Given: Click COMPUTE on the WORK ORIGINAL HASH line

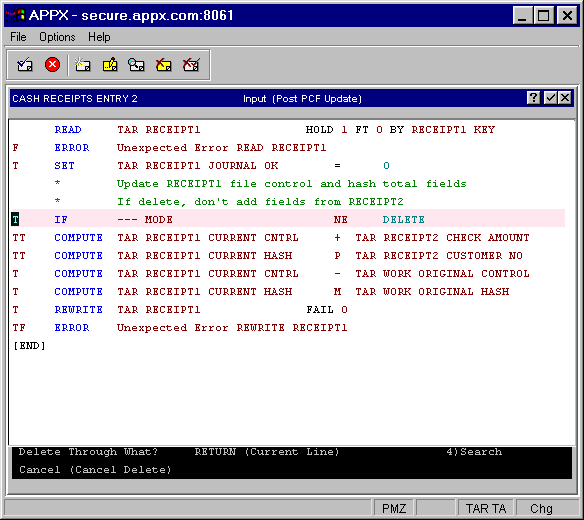Looking at the screenshot, I should [78, 291].
